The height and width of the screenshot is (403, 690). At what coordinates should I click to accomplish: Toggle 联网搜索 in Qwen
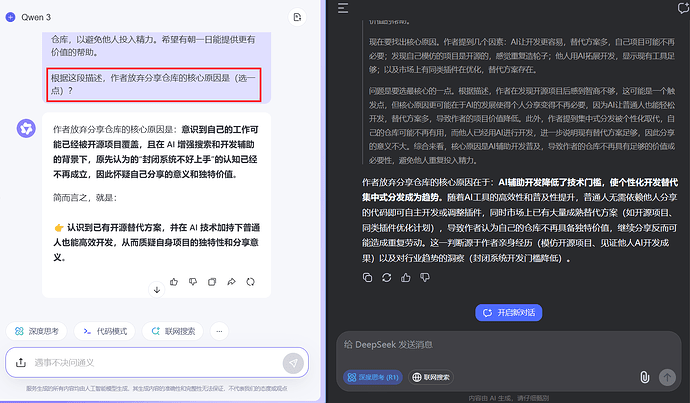pos(173,331)
